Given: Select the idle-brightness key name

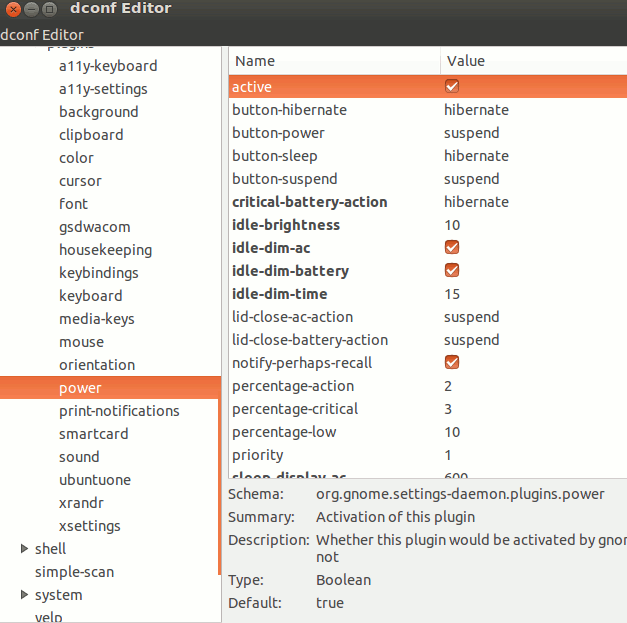Looking at the screenshot, I should click(286, 225).
